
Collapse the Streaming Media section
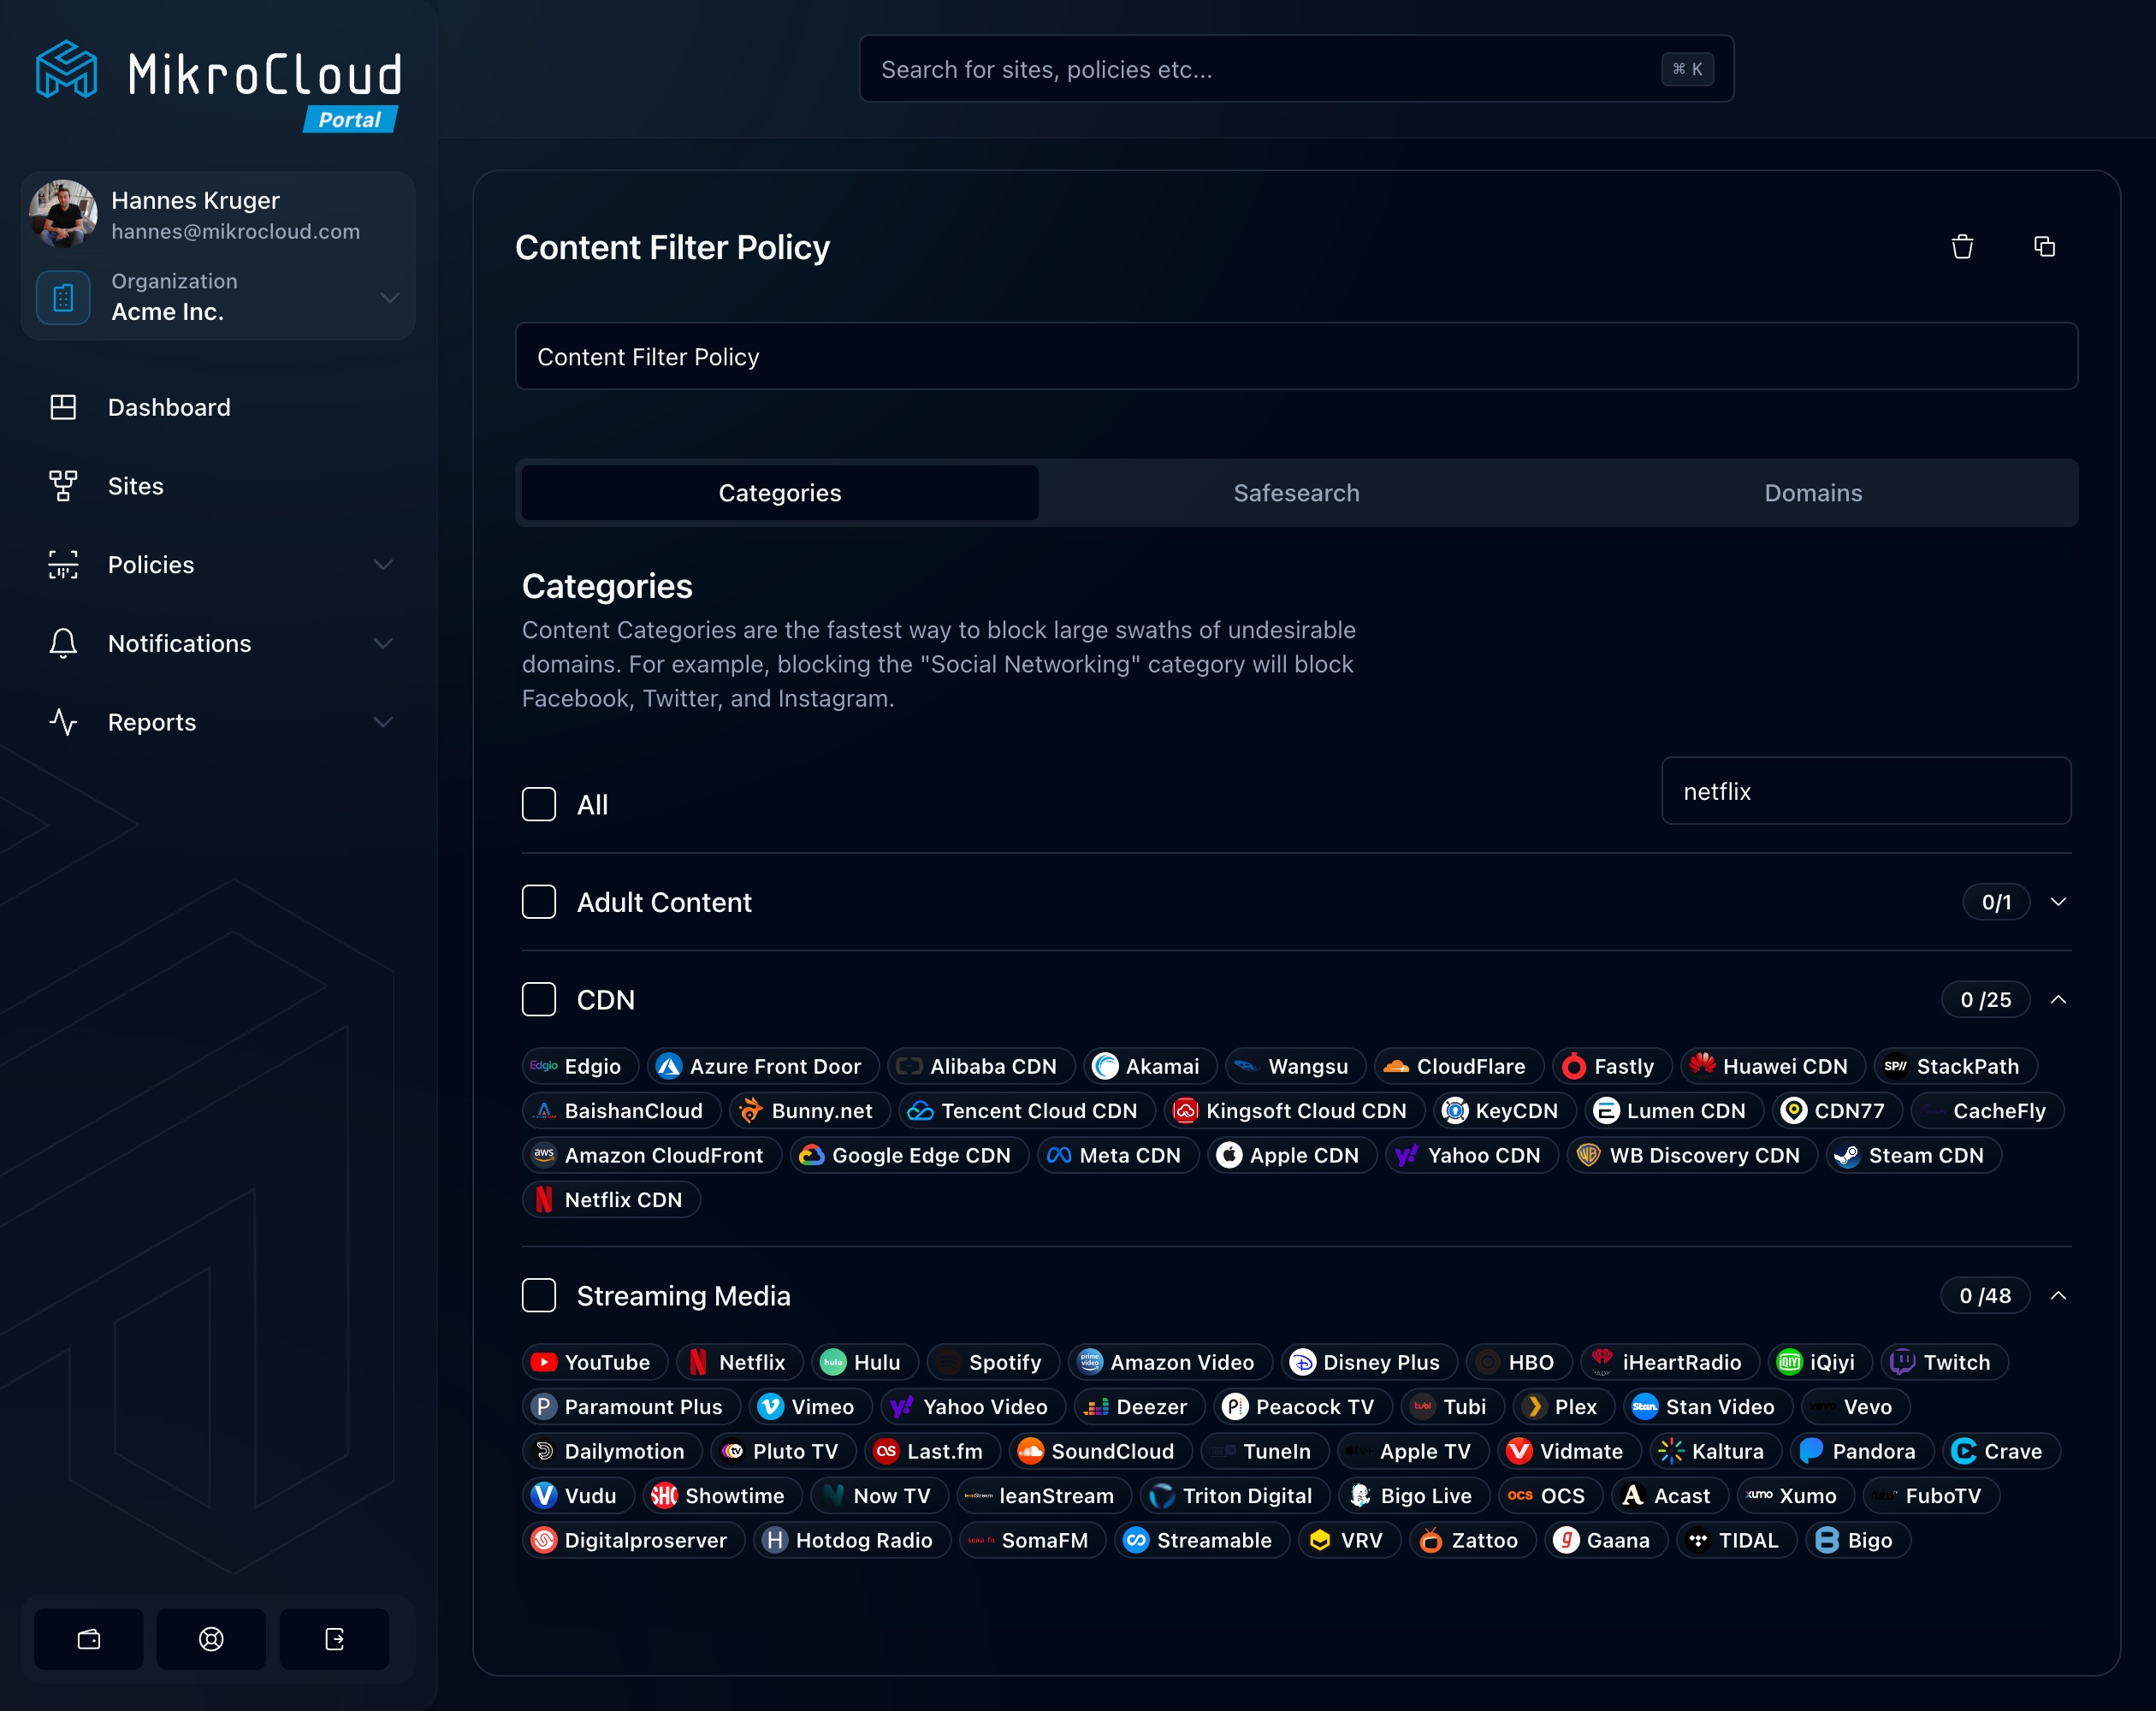[2058, 1294]
